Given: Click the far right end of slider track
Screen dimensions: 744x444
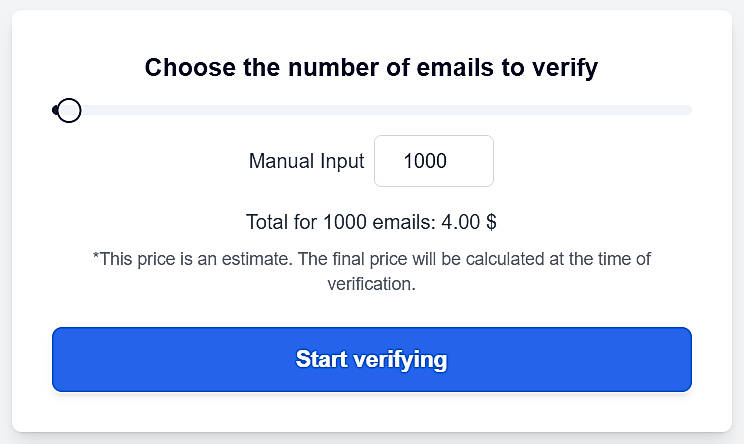Looking at the screenshot, I should (688, 110).
